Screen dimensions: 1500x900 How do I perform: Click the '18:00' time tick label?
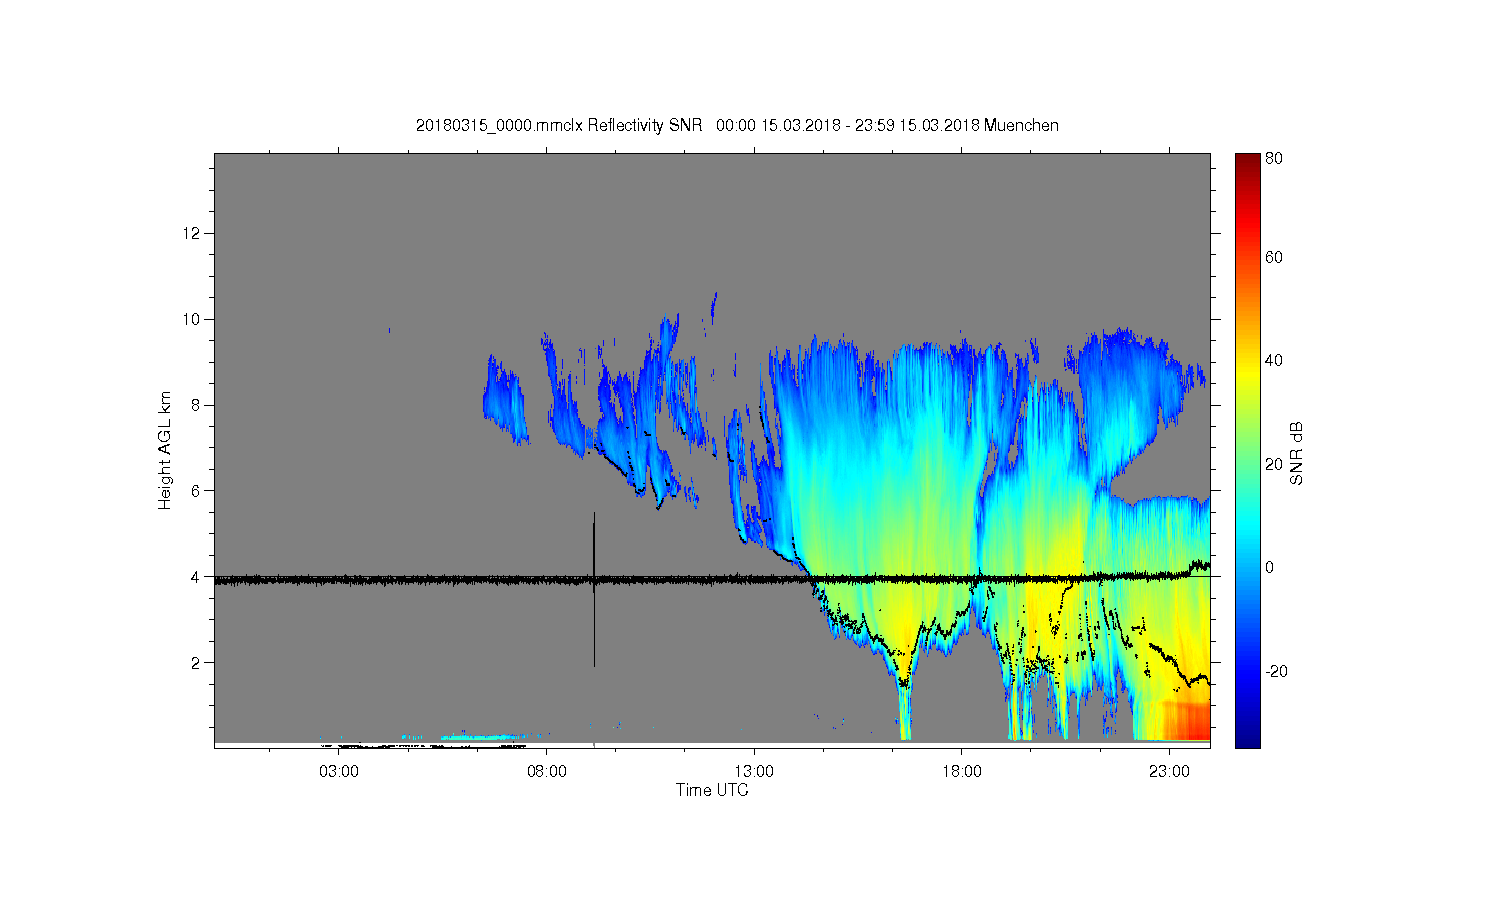point(962,772)
